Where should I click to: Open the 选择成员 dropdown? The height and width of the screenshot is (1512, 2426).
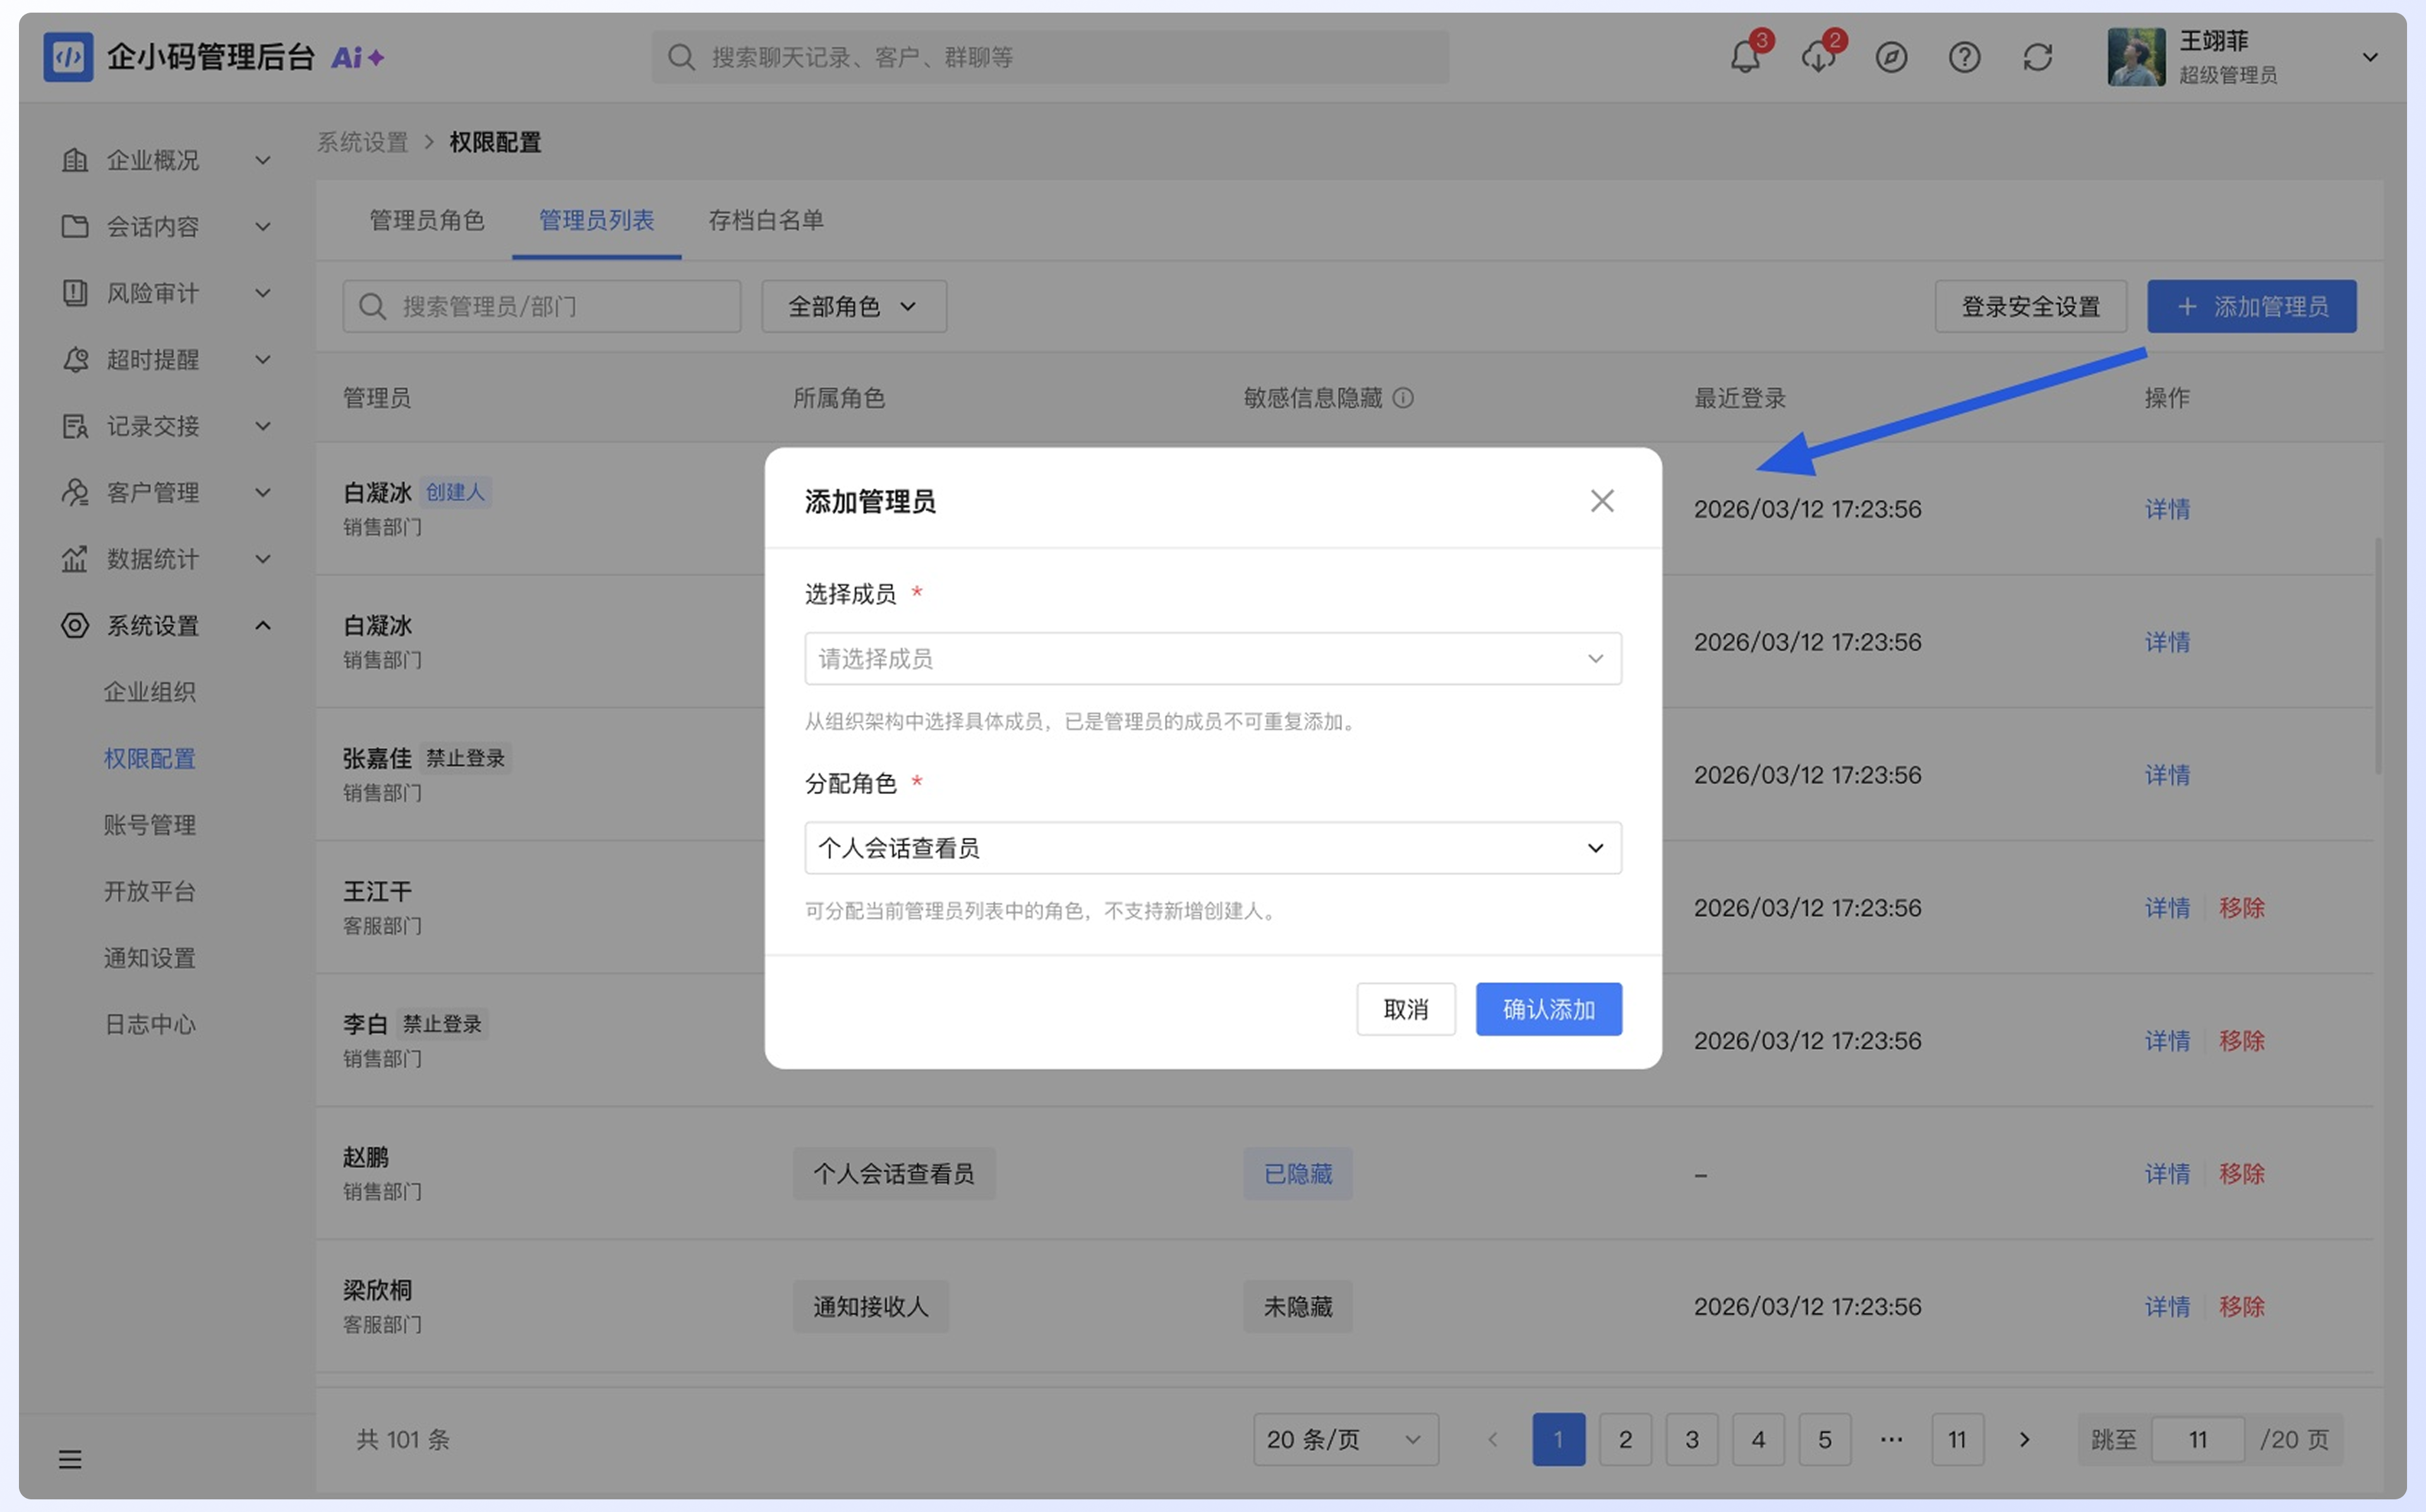click(x=1212, y=658)
